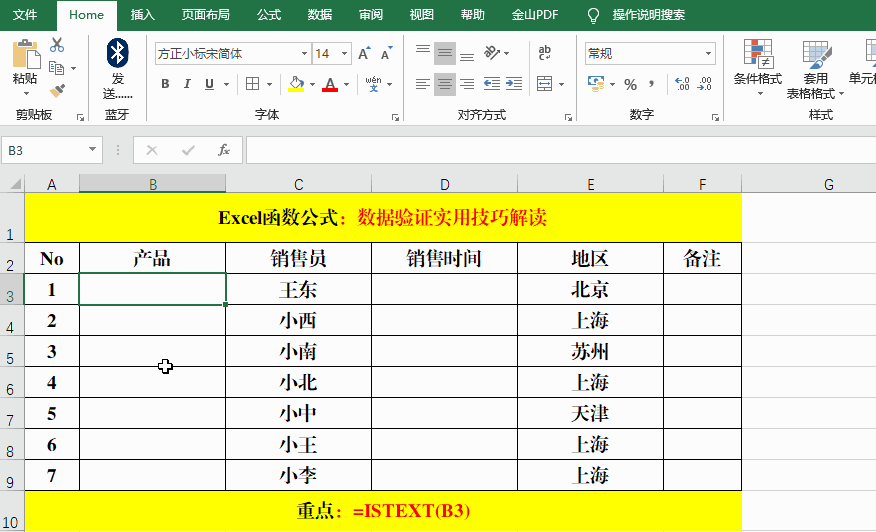Click the 销售时间 header cell
This screenshot has height=532, width=876.
coord(444,258)
